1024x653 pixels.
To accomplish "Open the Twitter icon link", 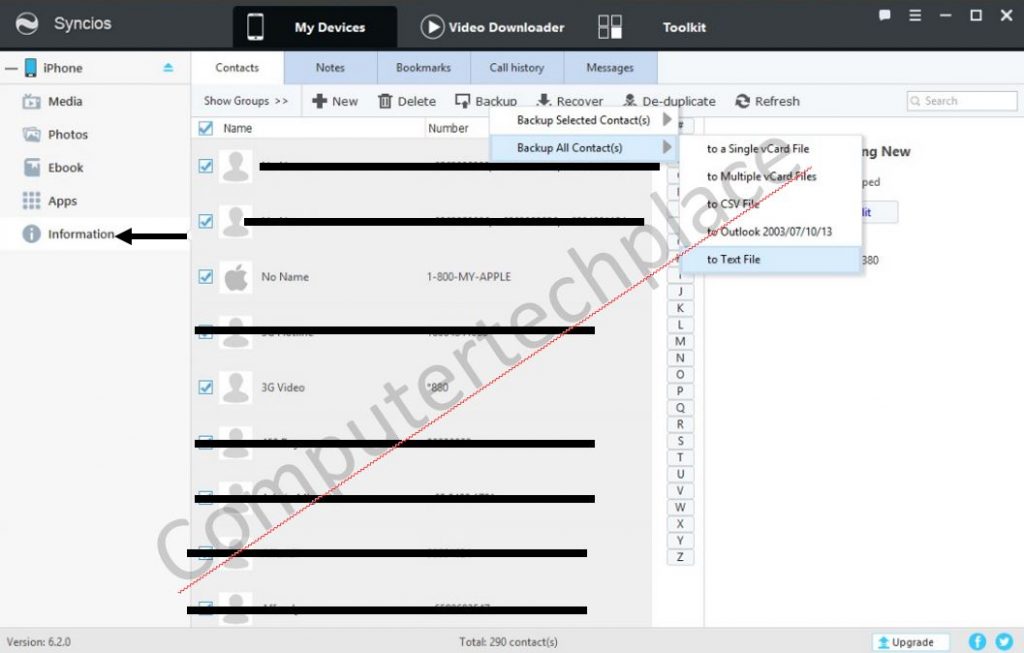I will click(x=1004, y=642).
